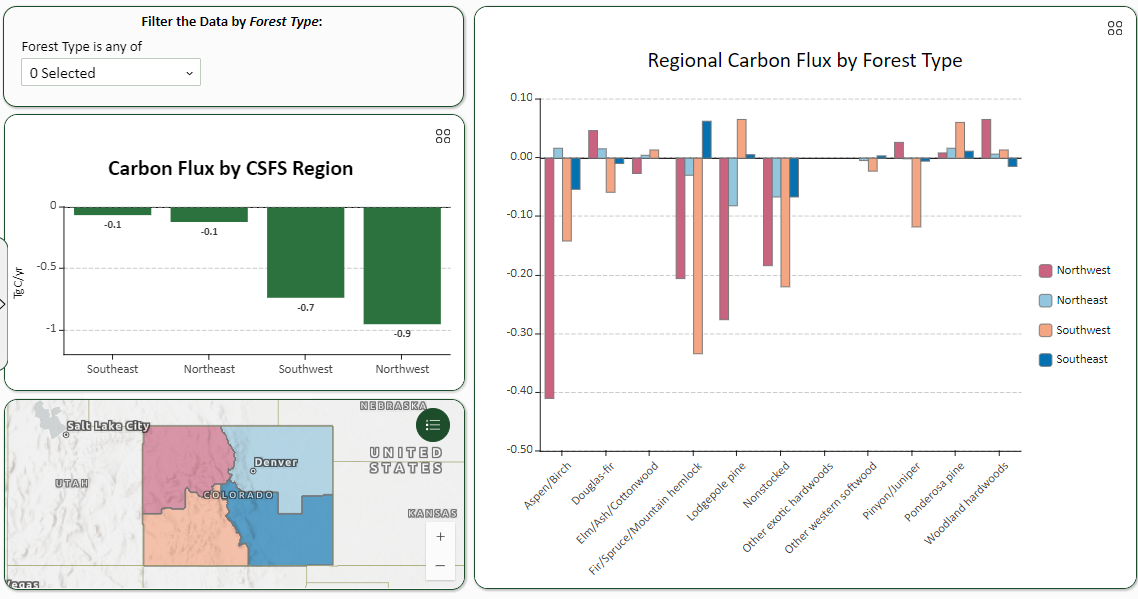Click grid icon on Carbon Flux by CSFS tile
Screen dimensions: 1138x599
click(x=443, y=137)
